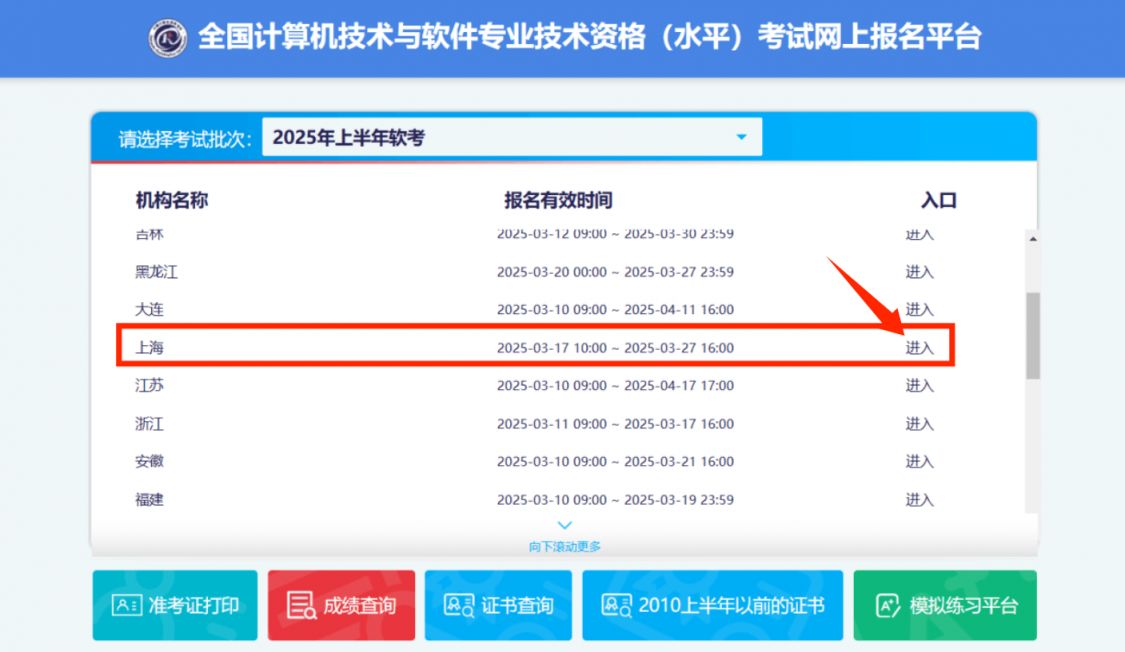Click the 上海 institution name
Viewport: 1125px width, 652px height.
point(149,348)
